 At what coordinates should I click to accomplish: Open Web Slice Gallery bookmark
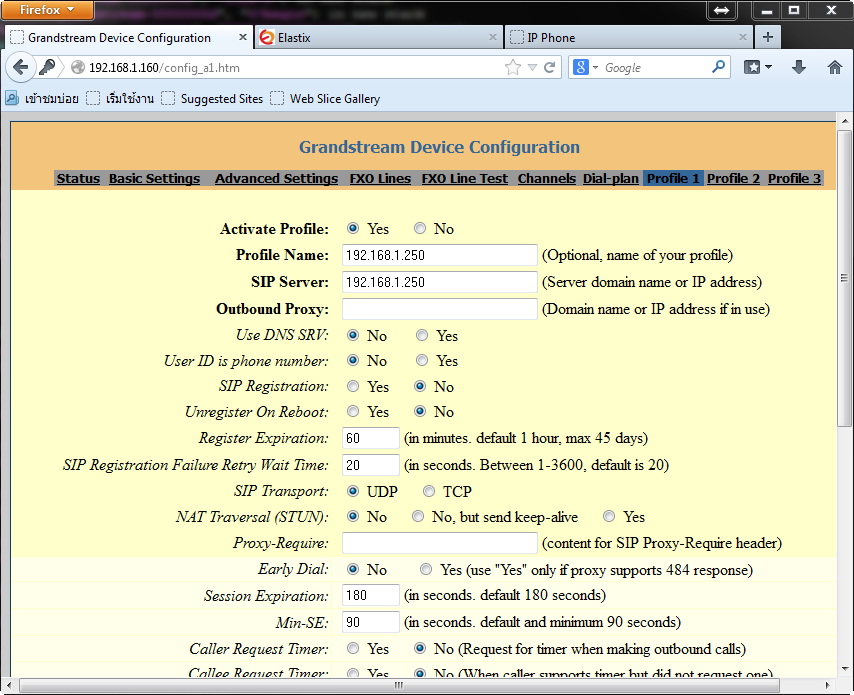coord(325,99)
